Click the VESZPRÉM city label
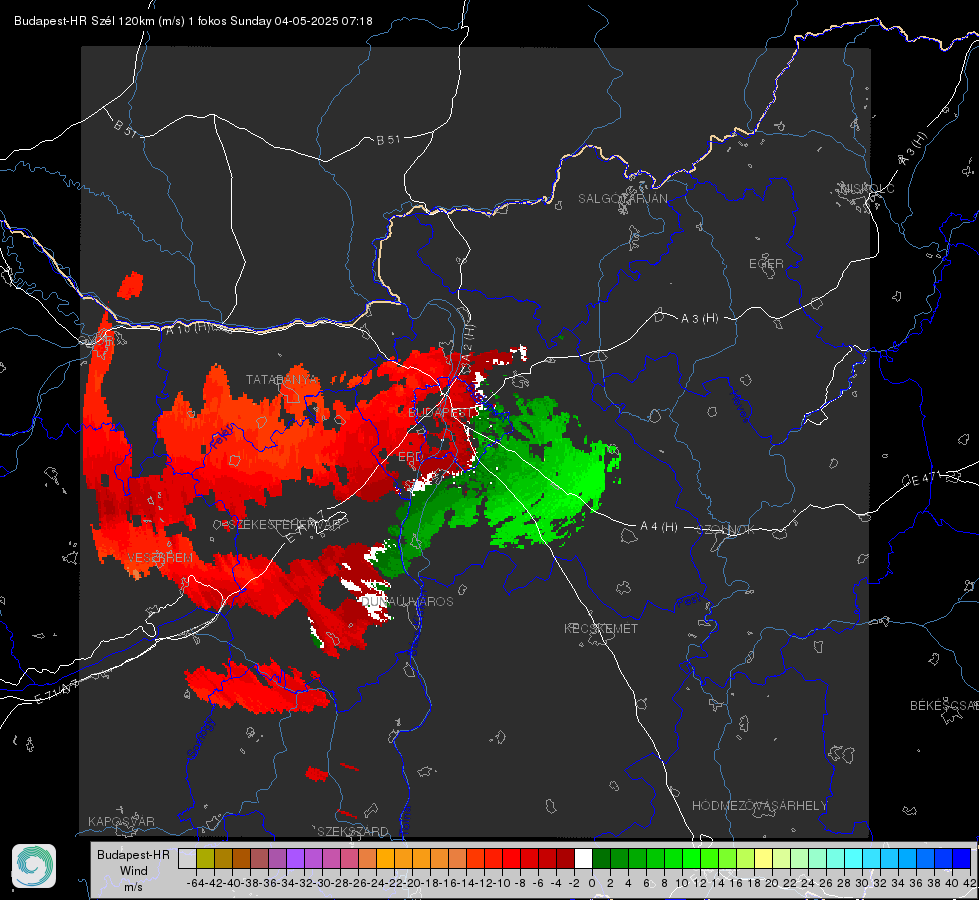 (x=160, y=557)
